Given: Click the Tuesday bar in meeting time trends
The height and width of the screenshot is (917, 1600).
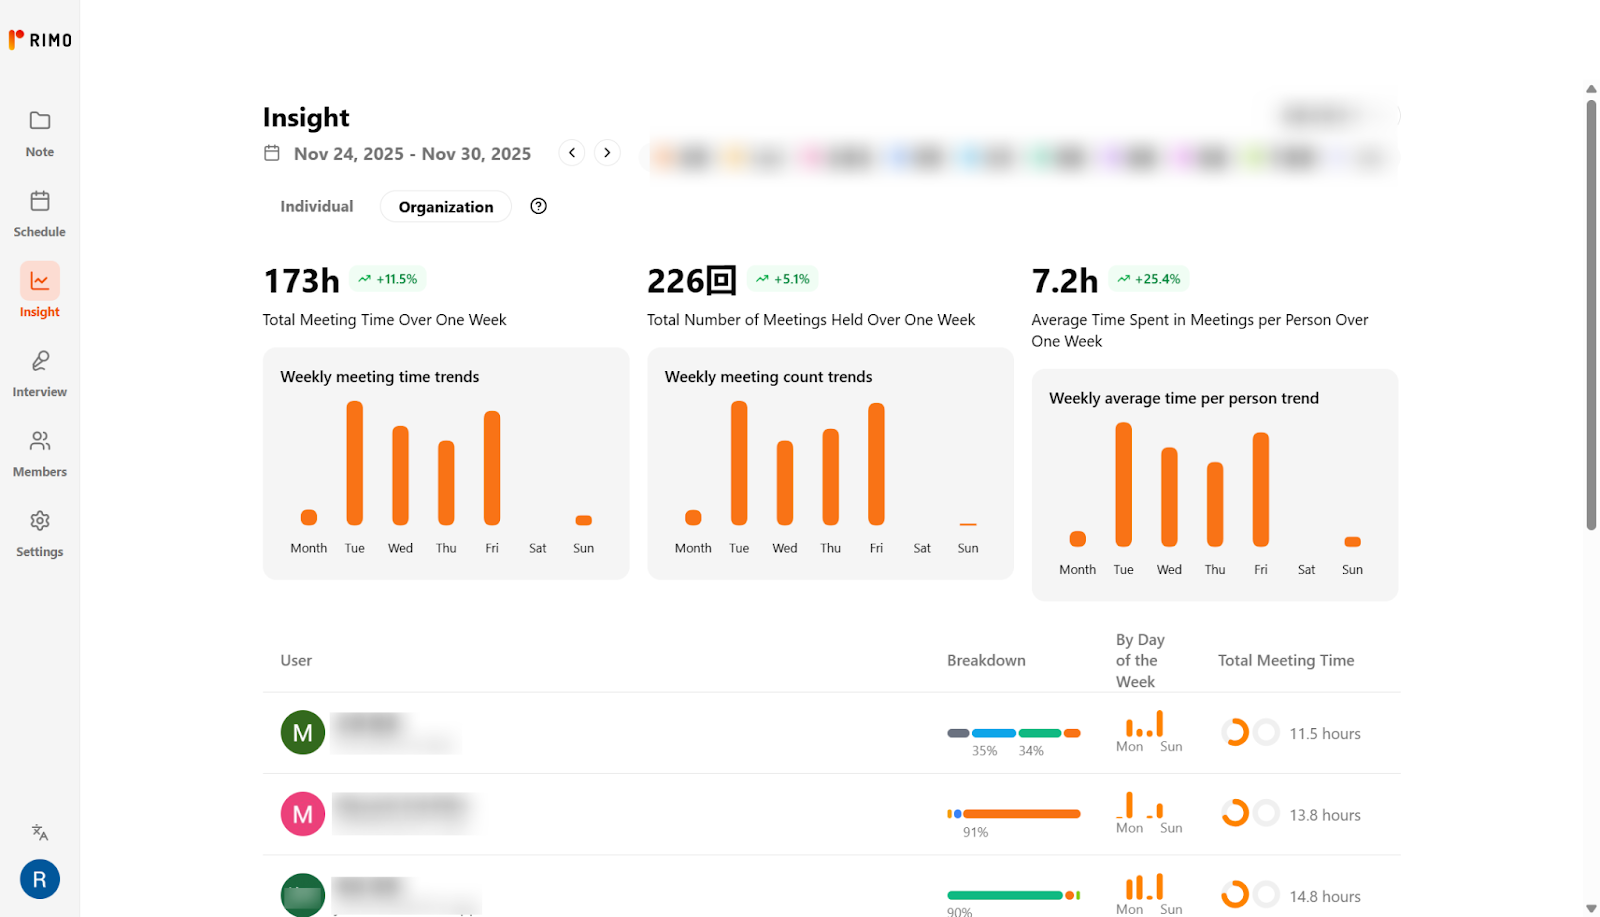Looking at the screenshot, I should 355,462.
